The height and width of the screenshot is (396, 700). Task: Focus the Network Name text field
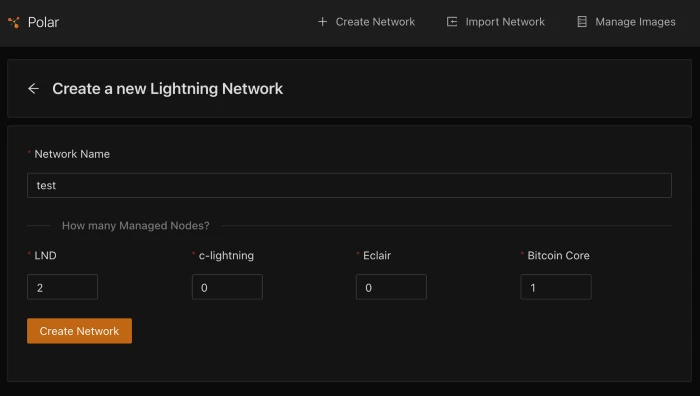pyautogui.click(x=349, y=185)
